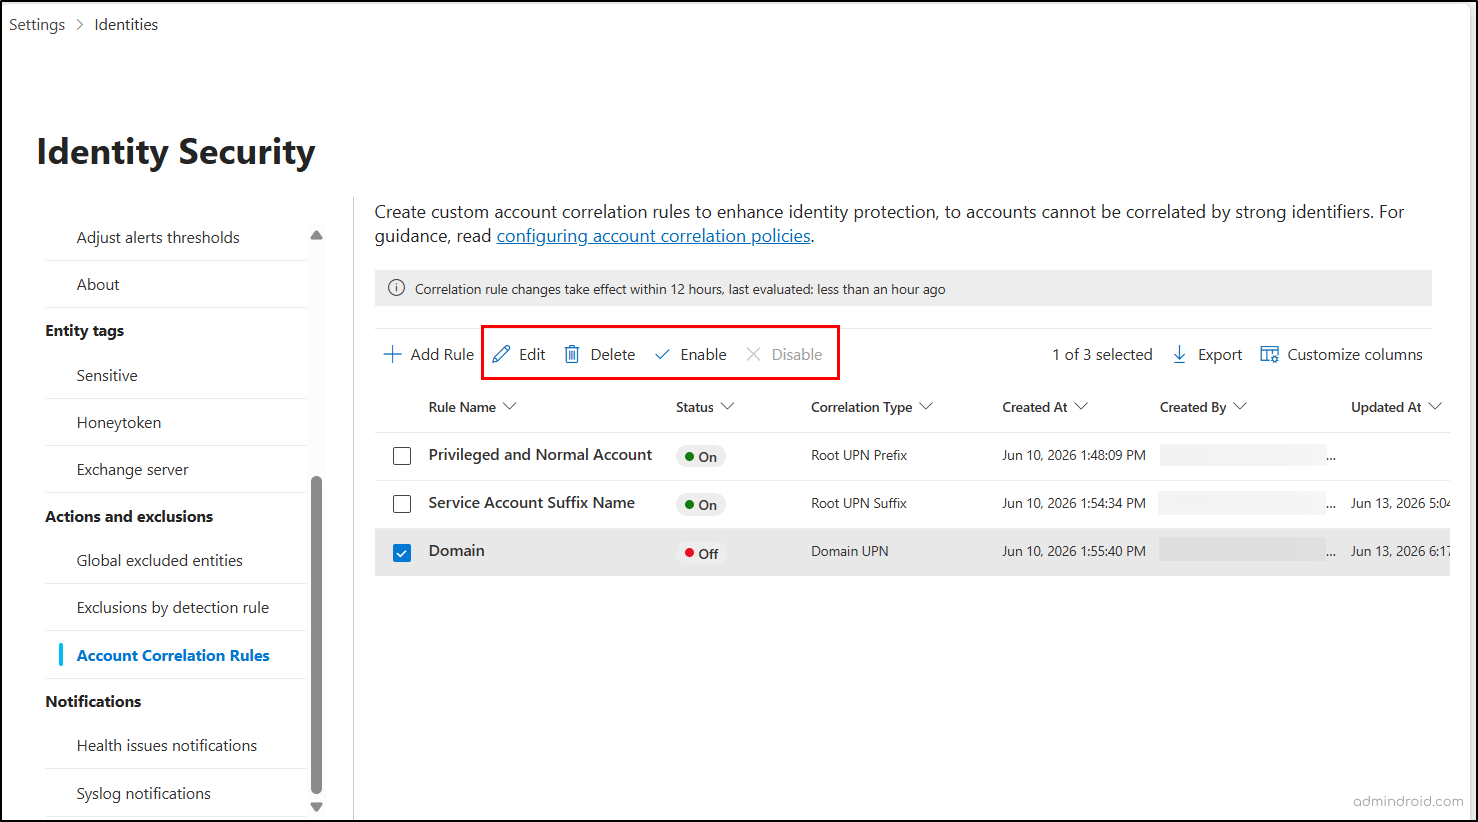The image size is (1478, 822).
Task: Check the Service Account Suffix Name checkbox
Action: (x=402, y=504)
